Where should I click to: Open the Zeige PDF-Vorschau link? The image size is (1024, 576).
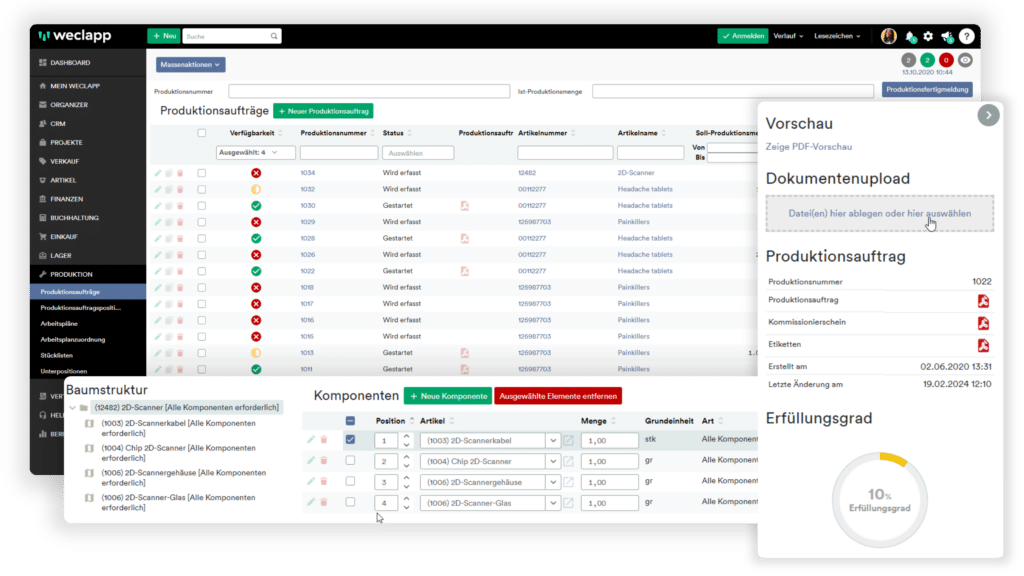(x=808, y=147)
